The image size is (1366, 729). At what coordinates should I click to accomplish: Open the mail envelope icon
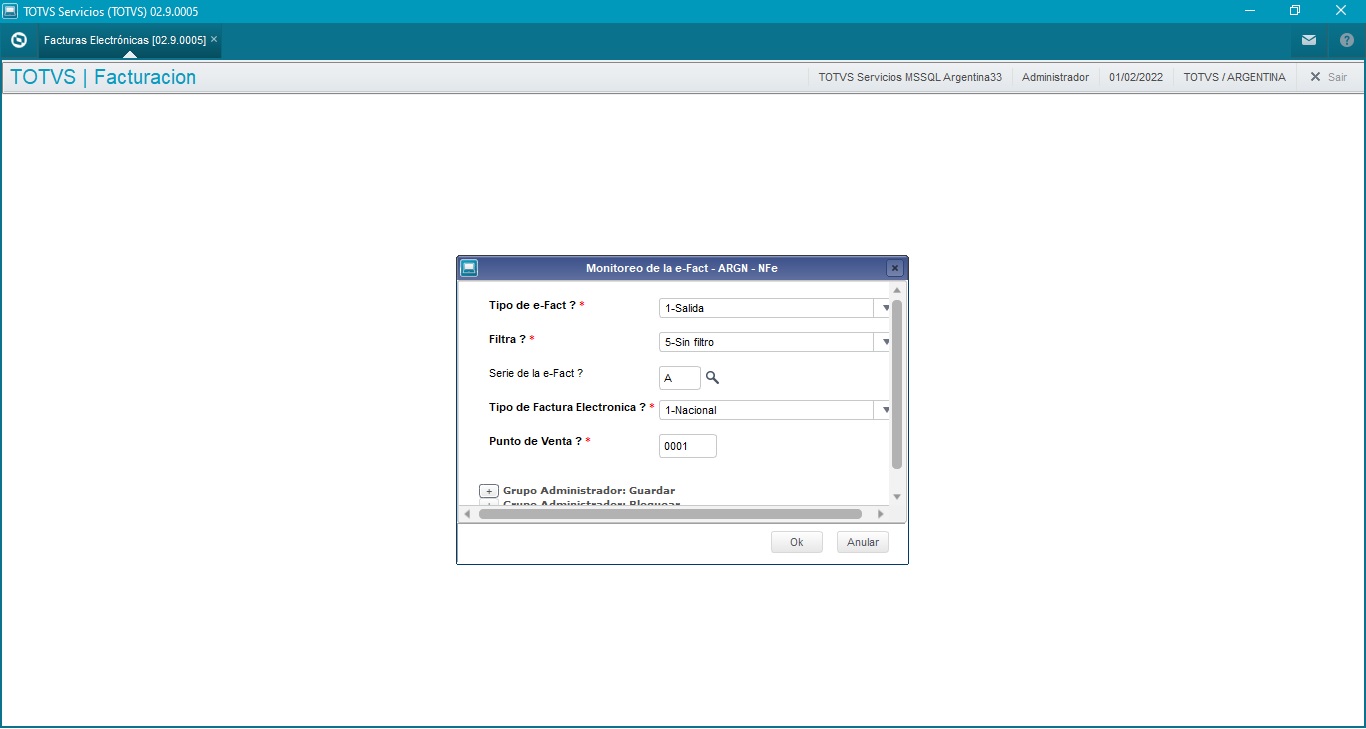click(1309, 40)
